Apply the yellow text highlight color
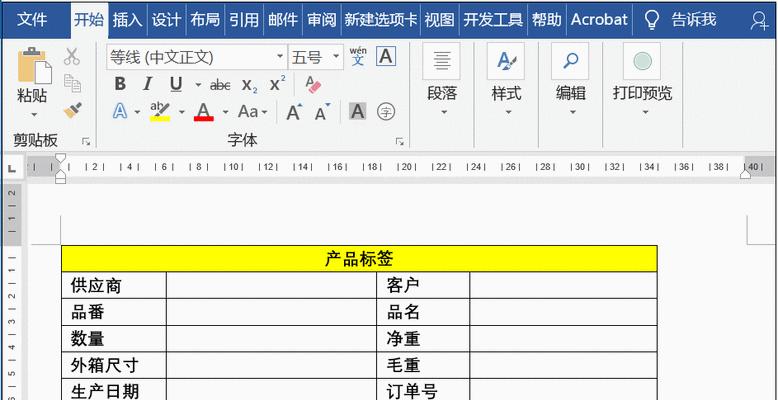778x400 pixels. pyautogui.click(x=159, y=112)
